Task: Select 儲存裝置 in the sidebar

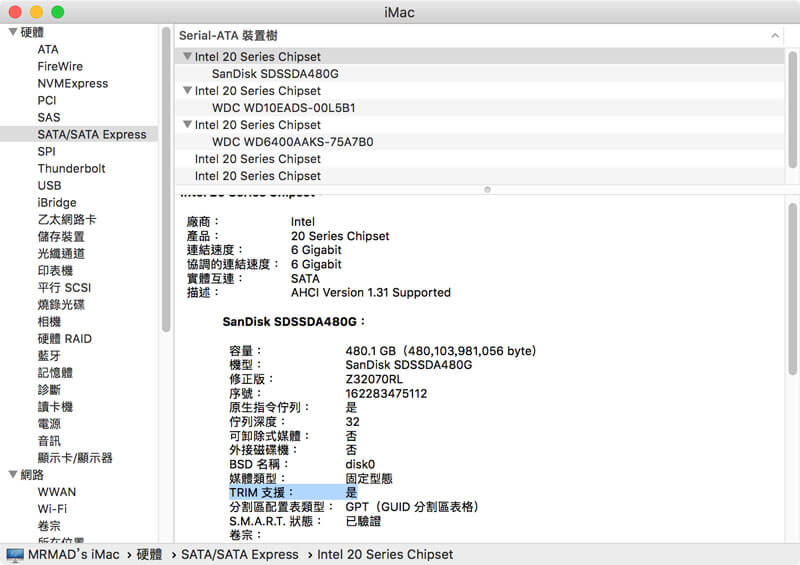Action: (x=61, y=236)
